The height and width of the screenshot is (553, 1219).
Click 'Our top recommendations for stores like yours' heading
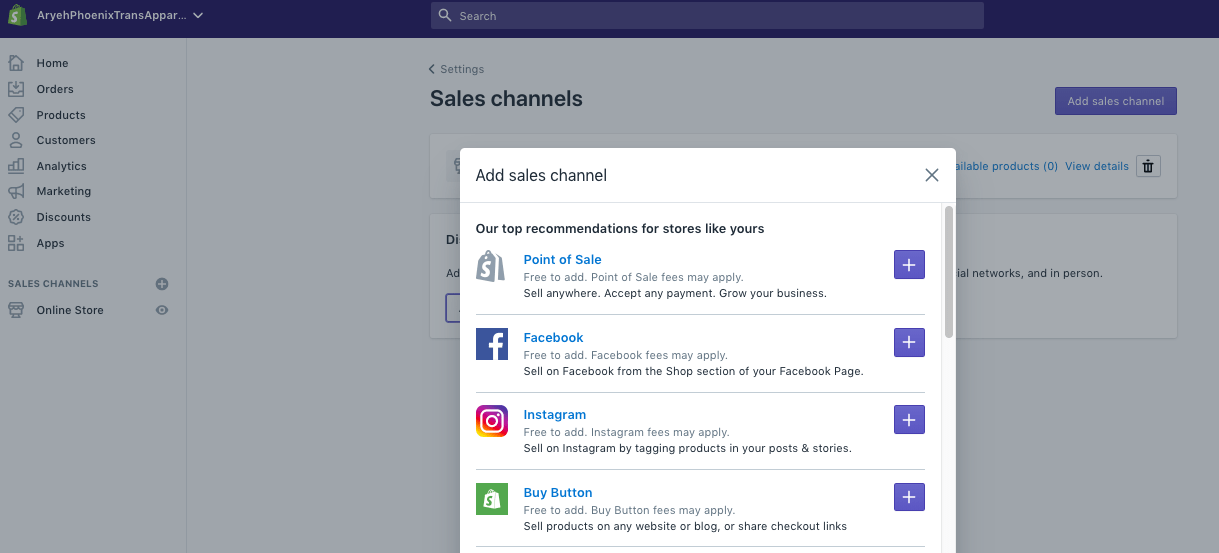pyautogui.click(x=620, y=229)
